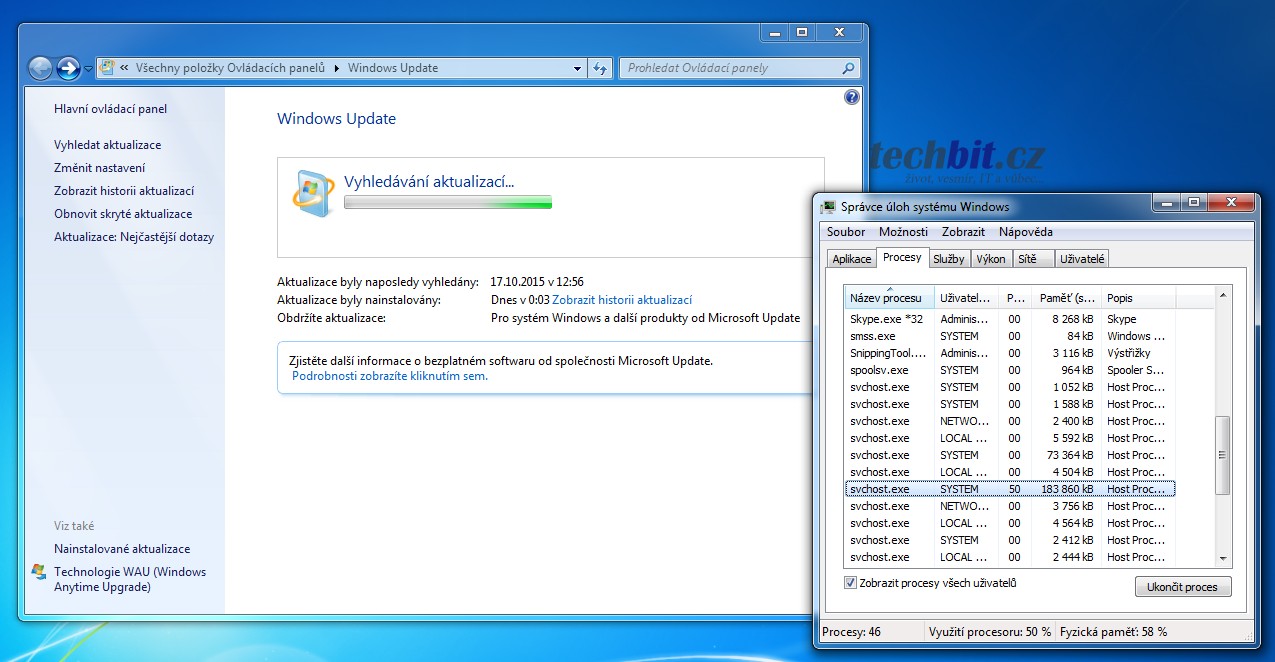Open Aktualizace: Nejčastější dotazy link

click(x=134, y=237)
